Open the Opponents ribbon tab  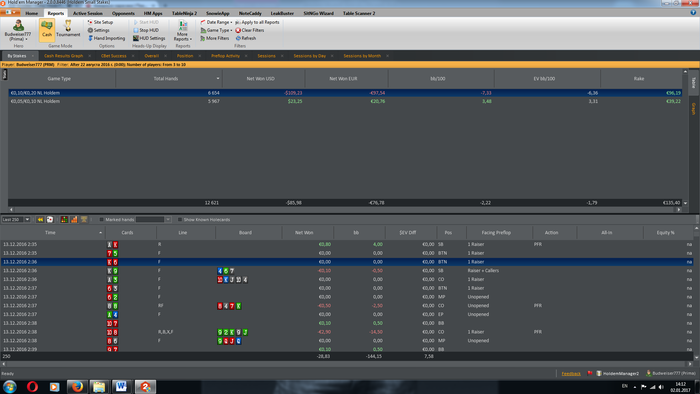[123, 13]
